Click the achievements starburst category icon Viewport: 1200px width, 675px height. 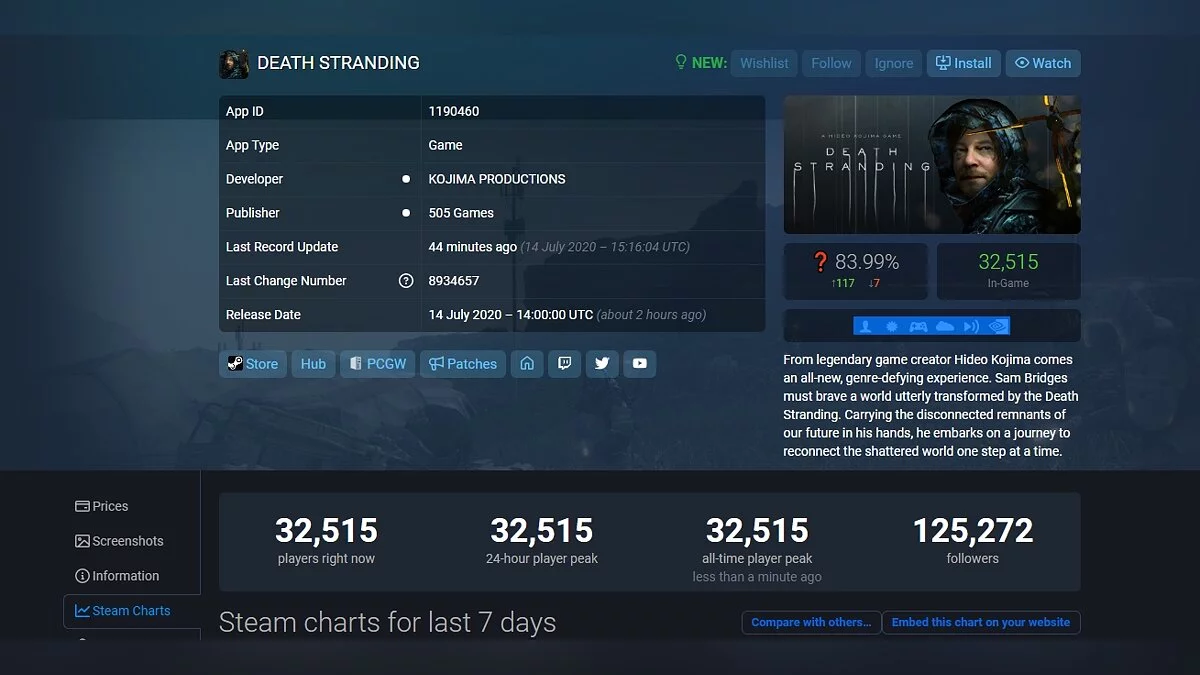893,326
